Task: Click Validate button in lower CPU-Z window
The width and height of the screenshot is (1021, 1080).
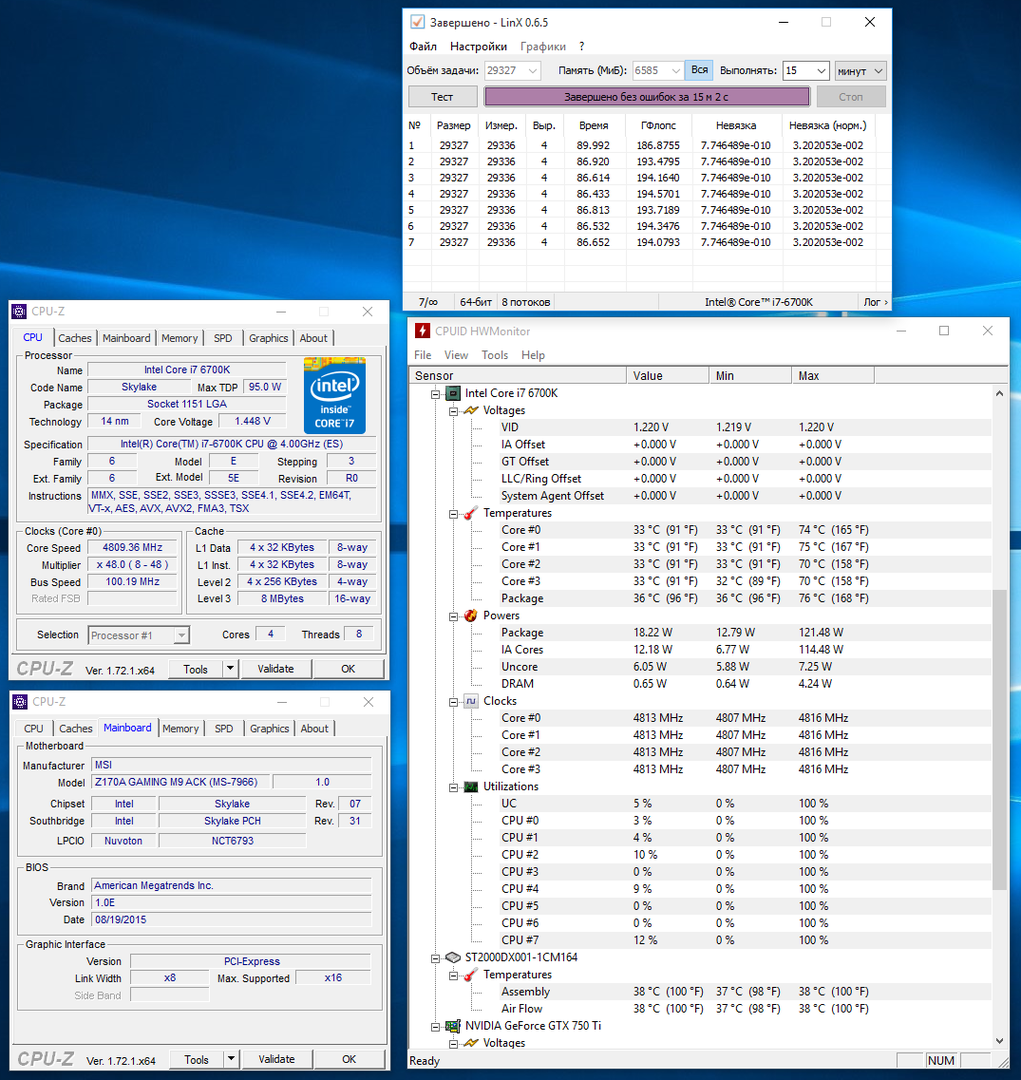Action: coord(276,1059)
